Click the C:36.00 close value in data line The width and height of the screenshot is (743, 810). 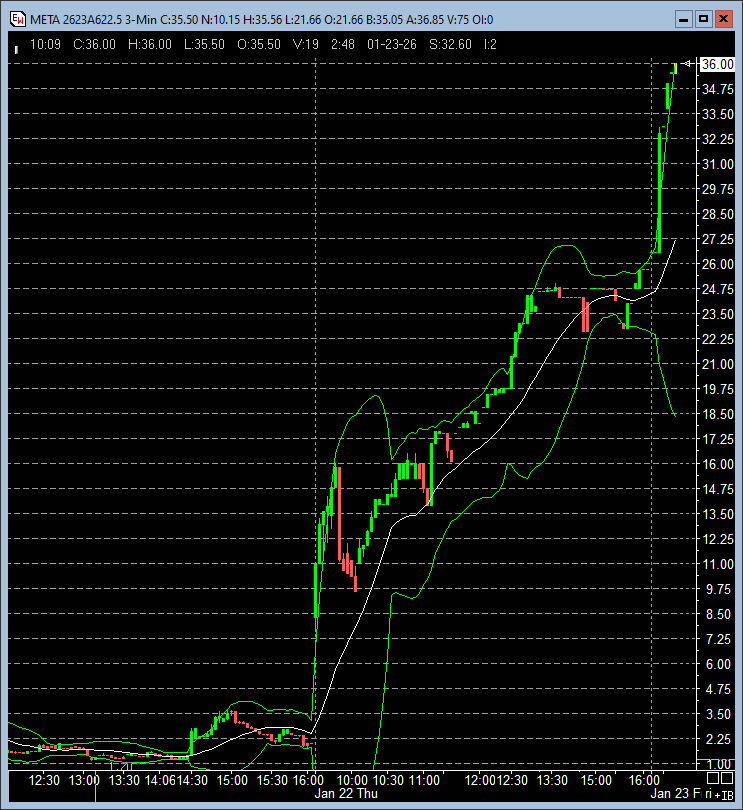(95, 44)
